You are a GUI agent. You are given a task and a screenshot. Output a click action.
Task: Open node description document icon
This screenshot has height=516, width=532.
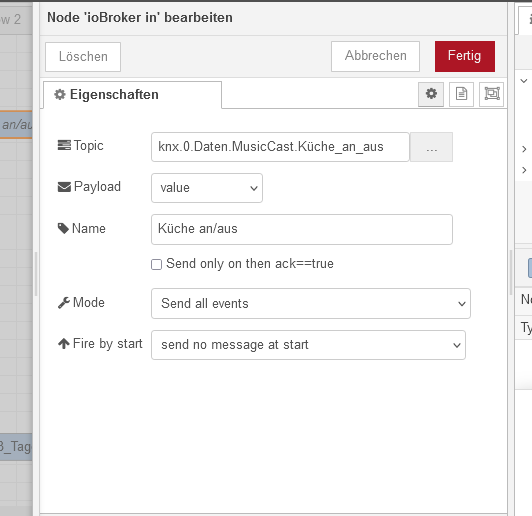tap(461, 94)
